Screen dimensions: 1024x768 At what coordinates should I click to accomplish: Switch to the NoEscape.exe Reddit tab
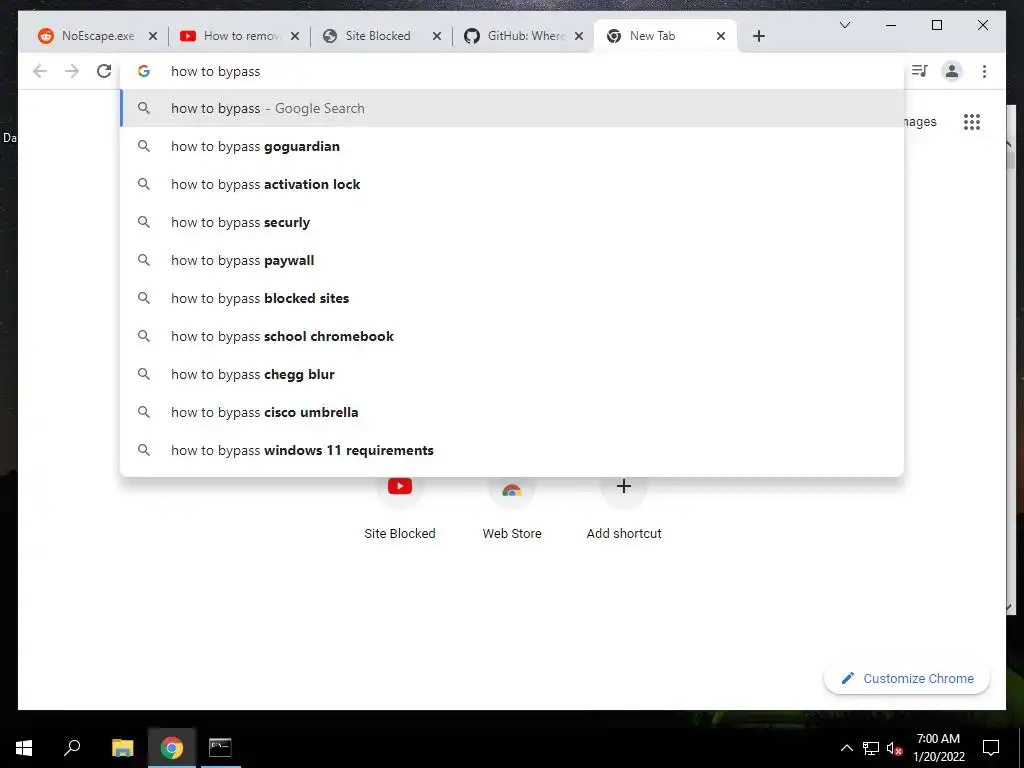[x=96, y=36]
